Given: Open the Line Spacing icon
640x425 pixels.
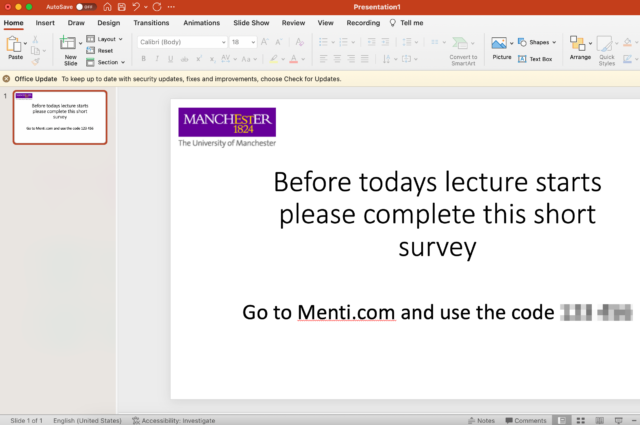Looking at the screenshot, I should click(407, 42).
